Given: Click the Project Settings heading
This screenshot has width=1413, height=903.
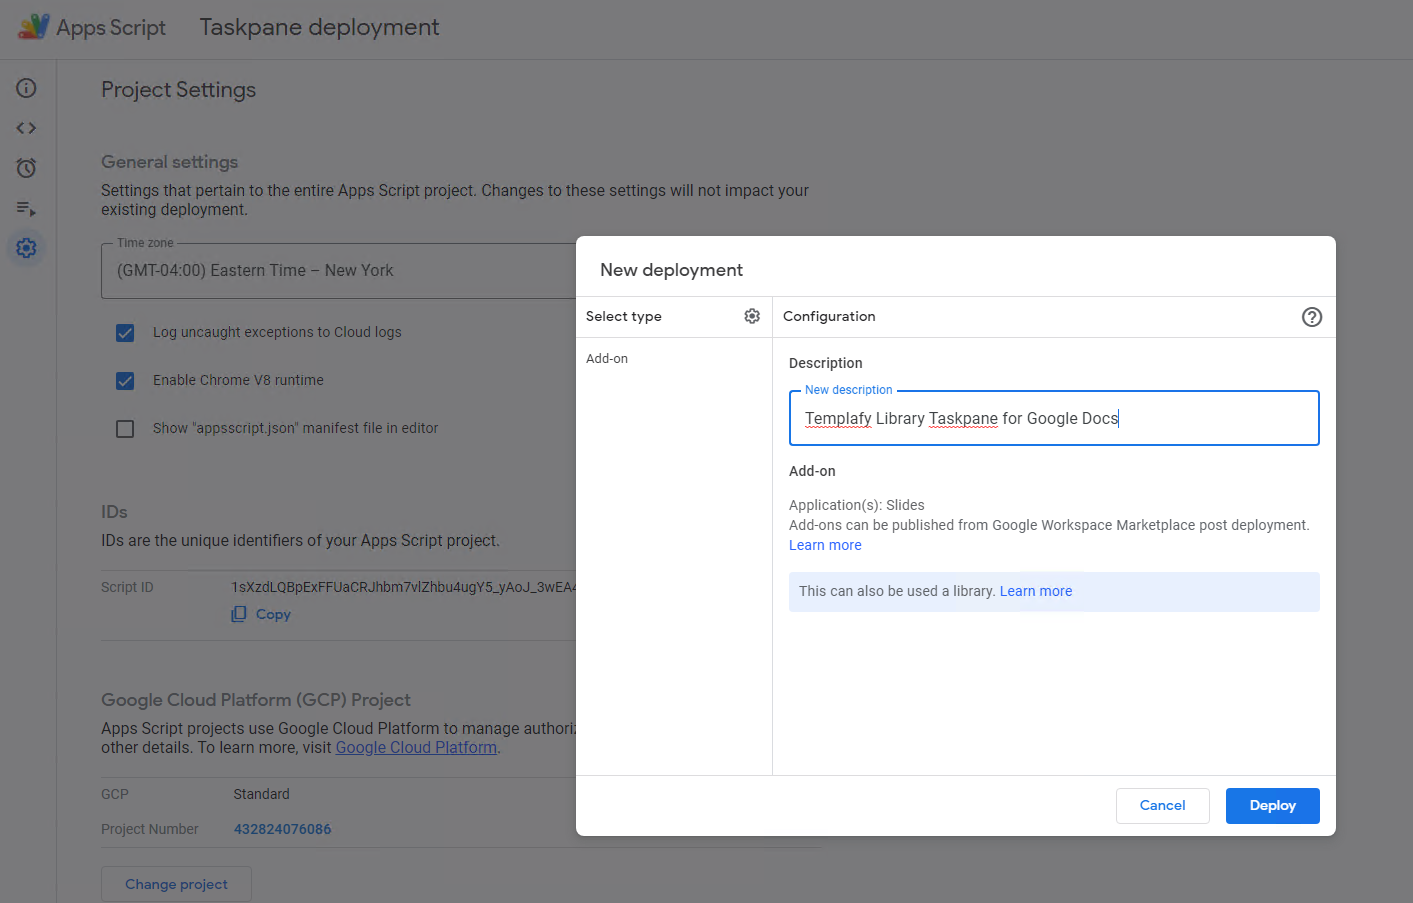Looking at the screenshot, I should [x=179, y=90].
